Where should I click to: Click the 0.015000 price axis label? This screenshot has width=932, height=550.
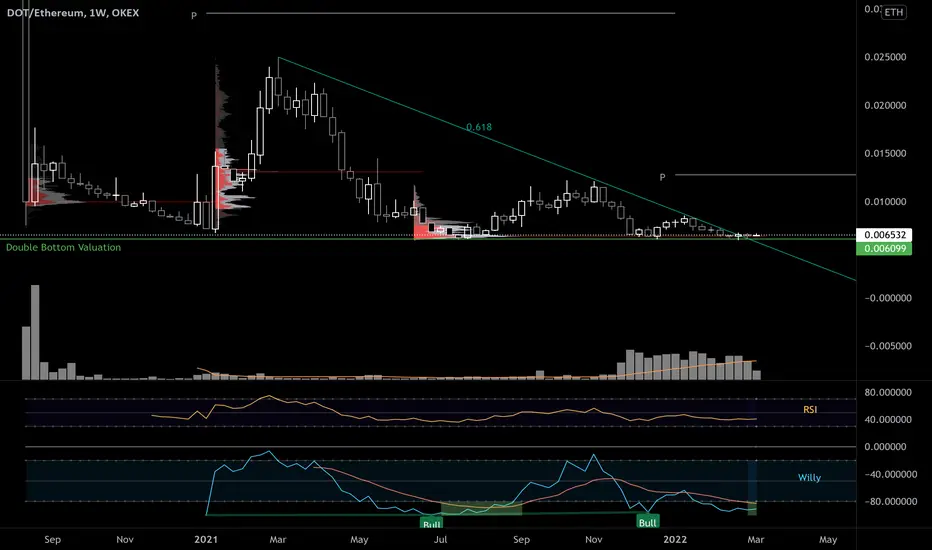point(885,153)
